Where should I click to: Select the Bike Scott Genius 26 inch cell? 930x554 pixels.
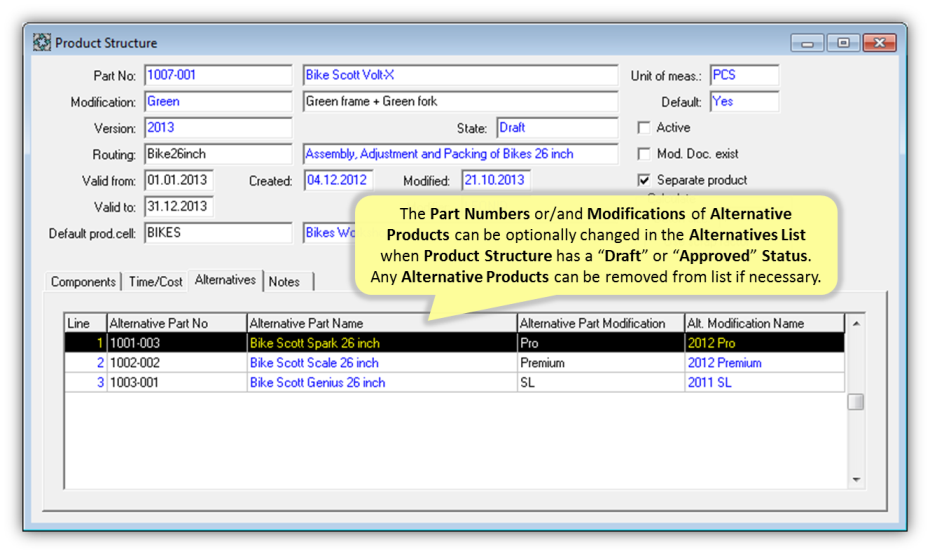point(382,383)
